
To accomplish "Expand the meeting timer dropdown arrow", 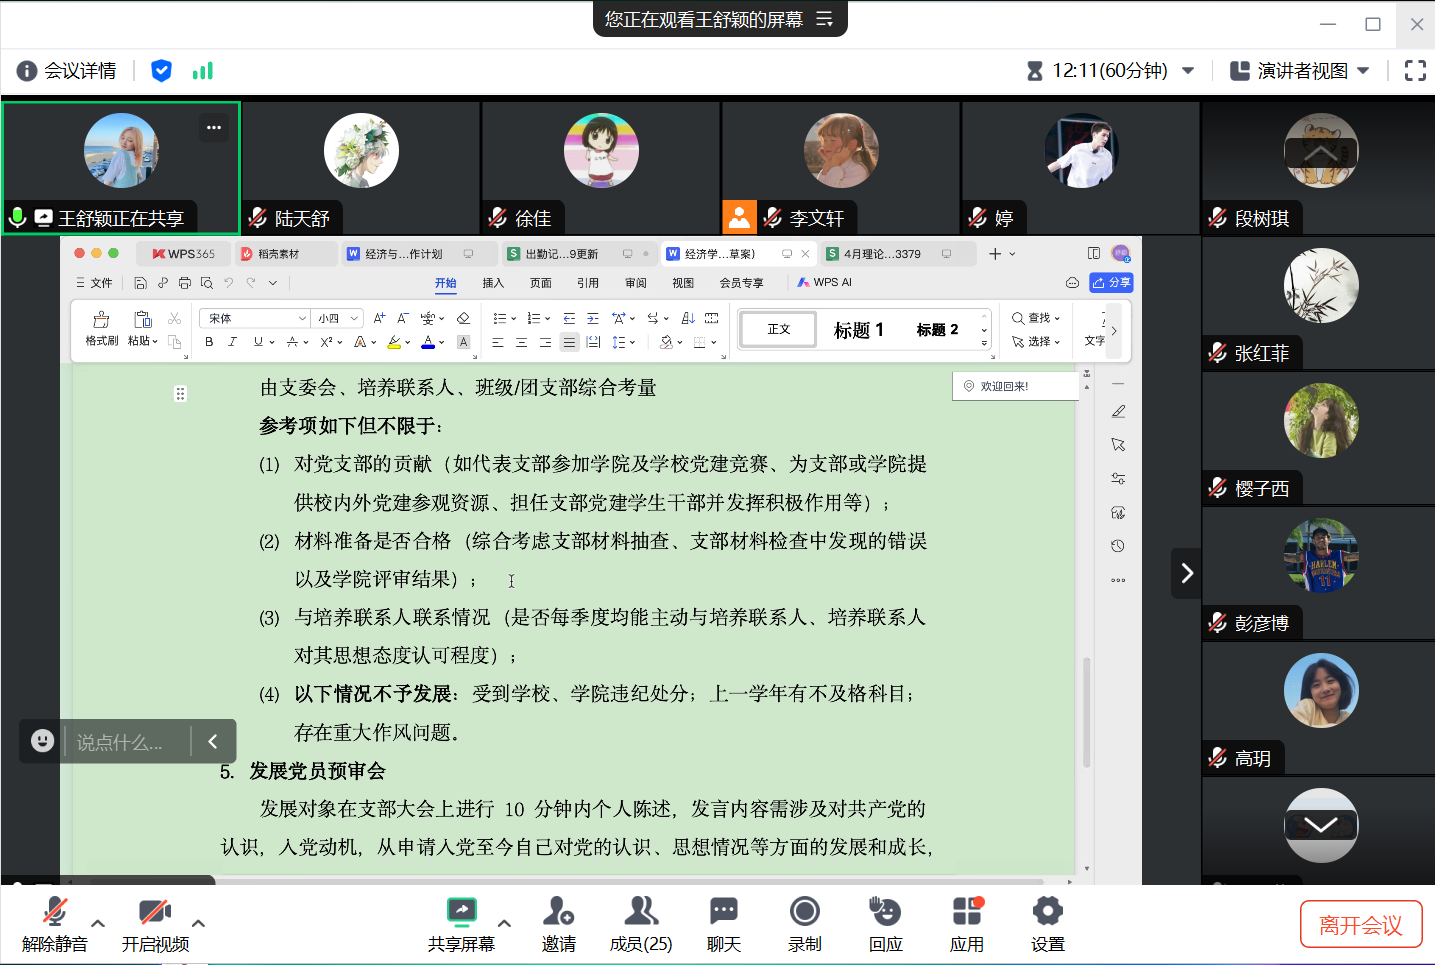I will [x=1188, y=71].
